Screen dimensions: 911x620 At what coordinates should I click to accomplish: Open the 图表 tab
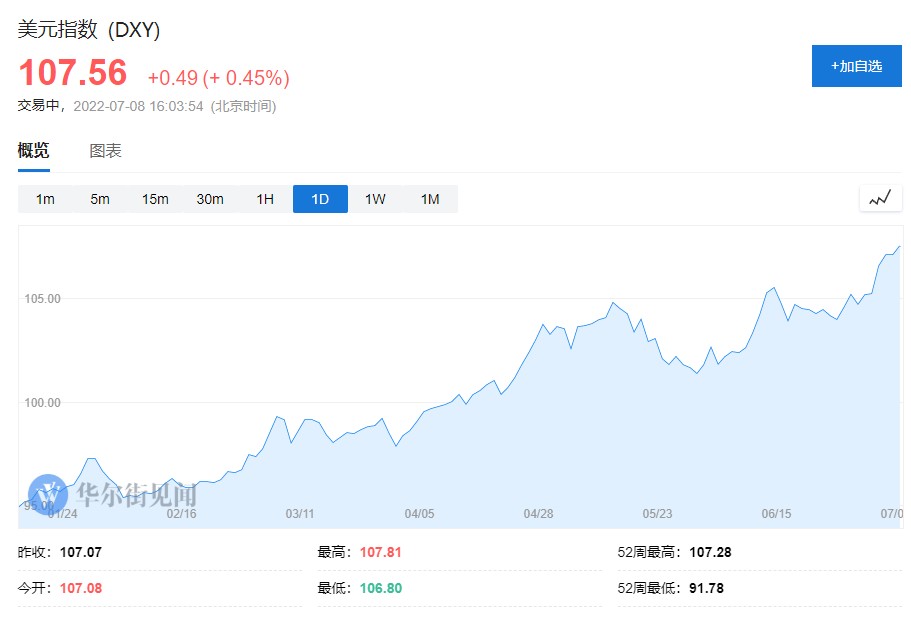105,151
